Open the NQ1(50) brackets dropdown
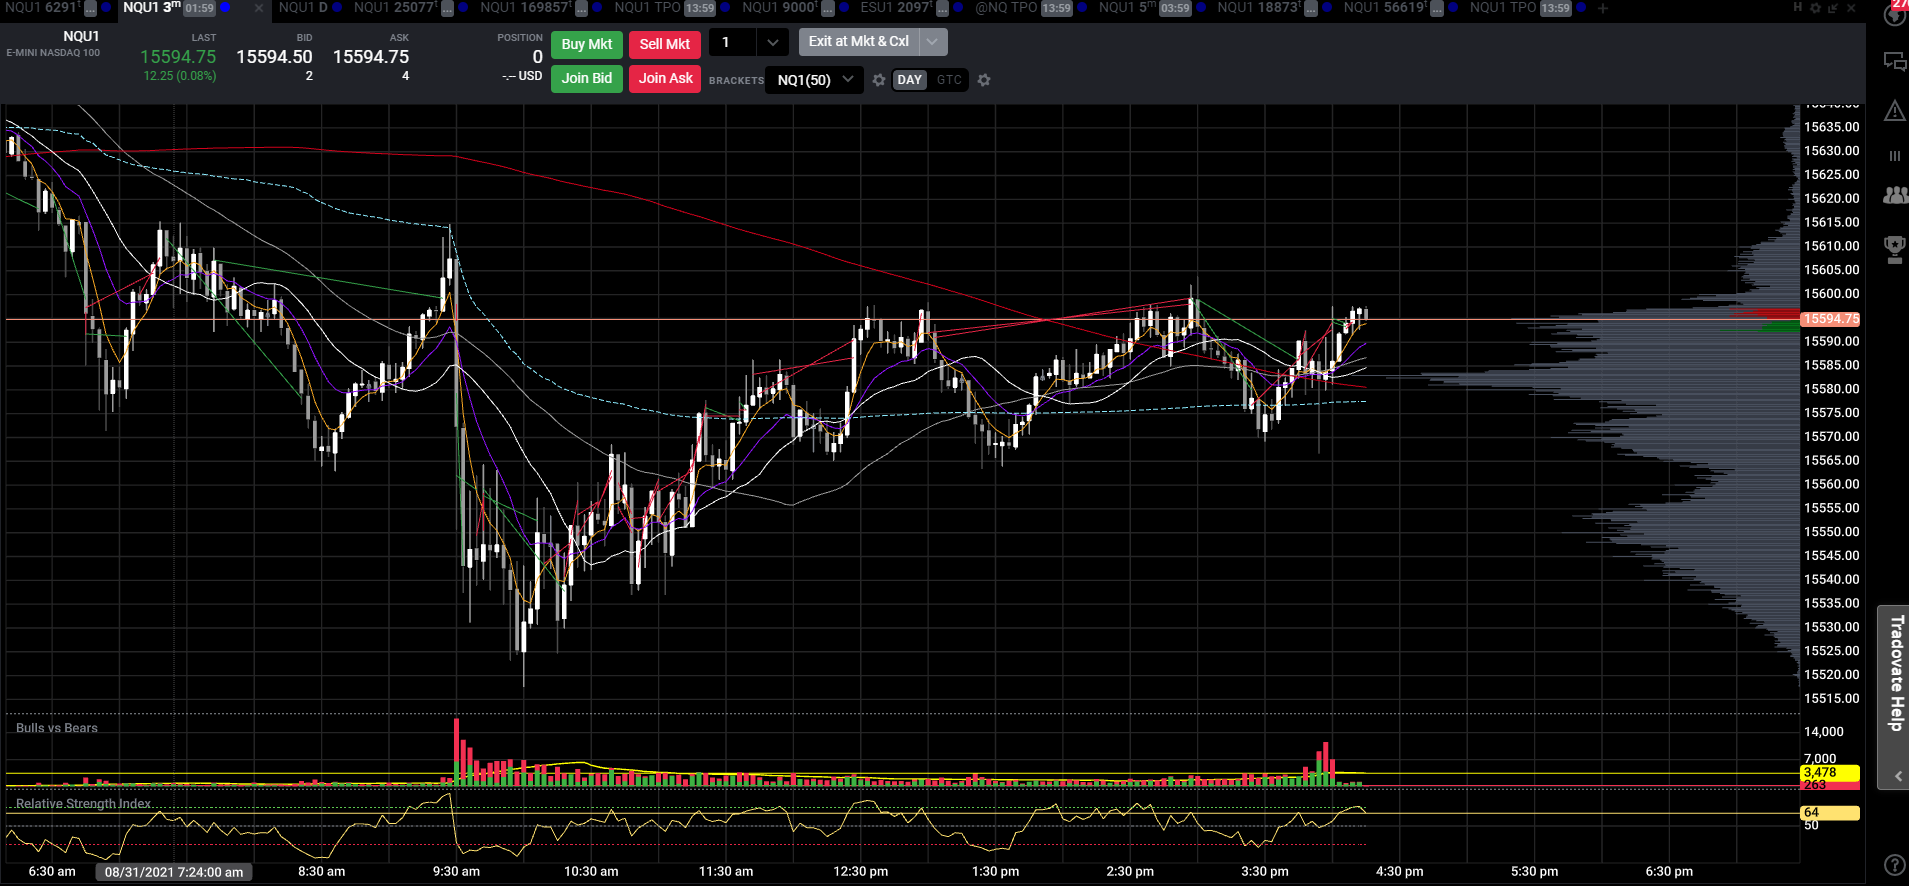Viewport: 1909px width, 886px height. [x=814, y=80]
